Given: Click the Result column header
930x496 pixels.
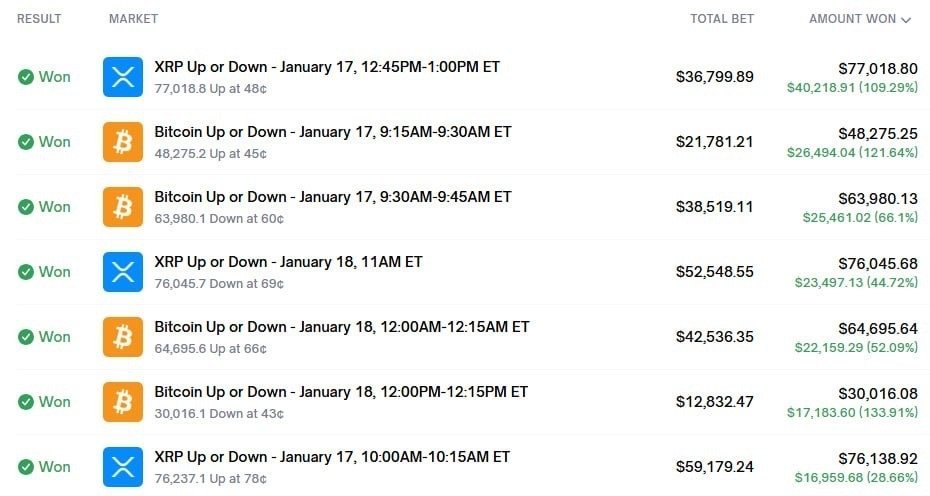Looking at the screenshot, I should pos(39,19).
